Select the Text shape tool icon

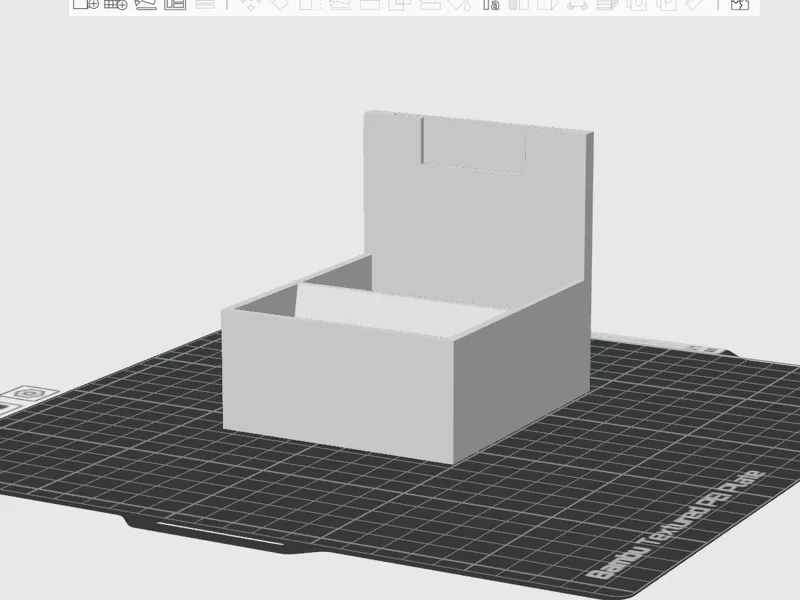tap(491, 5)
